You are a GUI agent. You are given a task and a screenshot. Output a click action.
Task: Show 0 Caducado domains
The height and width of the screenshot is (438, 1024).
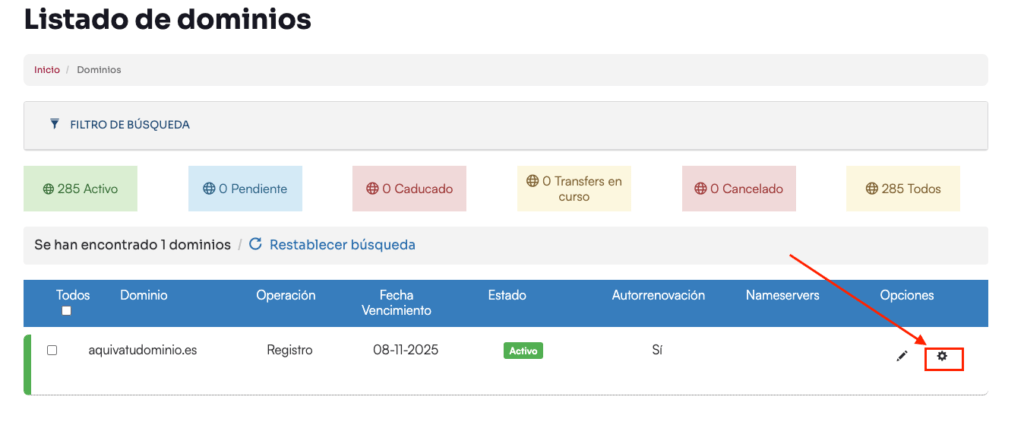pyautogui.click(x=409, y=189)
